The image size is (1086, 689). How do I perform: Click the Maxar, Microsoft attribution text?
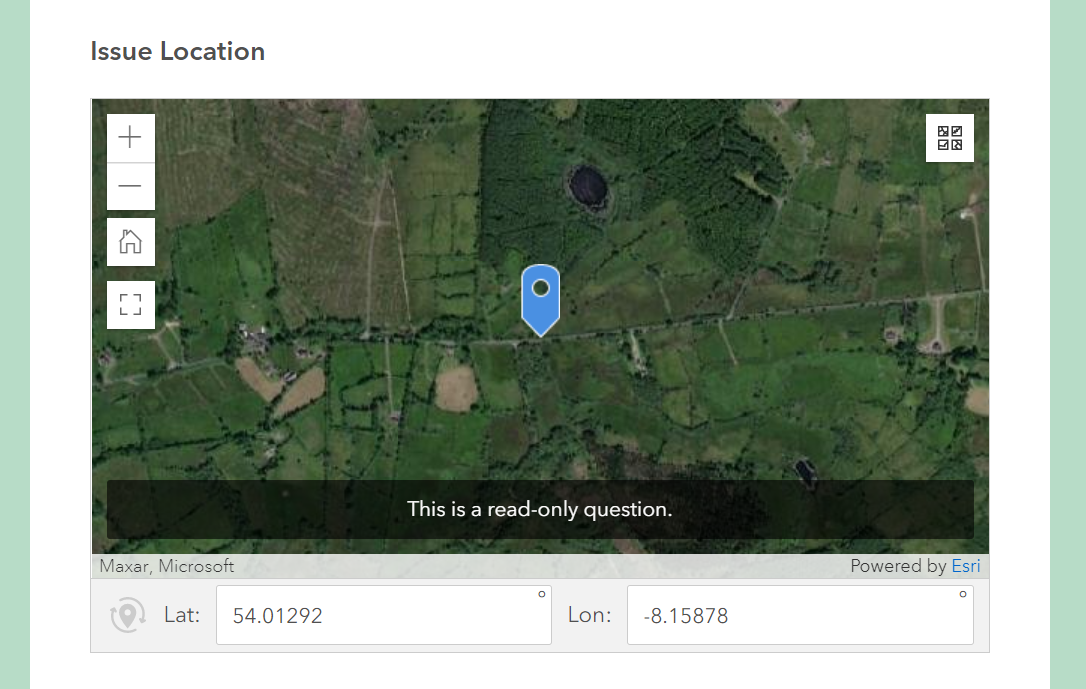tap(167, 566)
